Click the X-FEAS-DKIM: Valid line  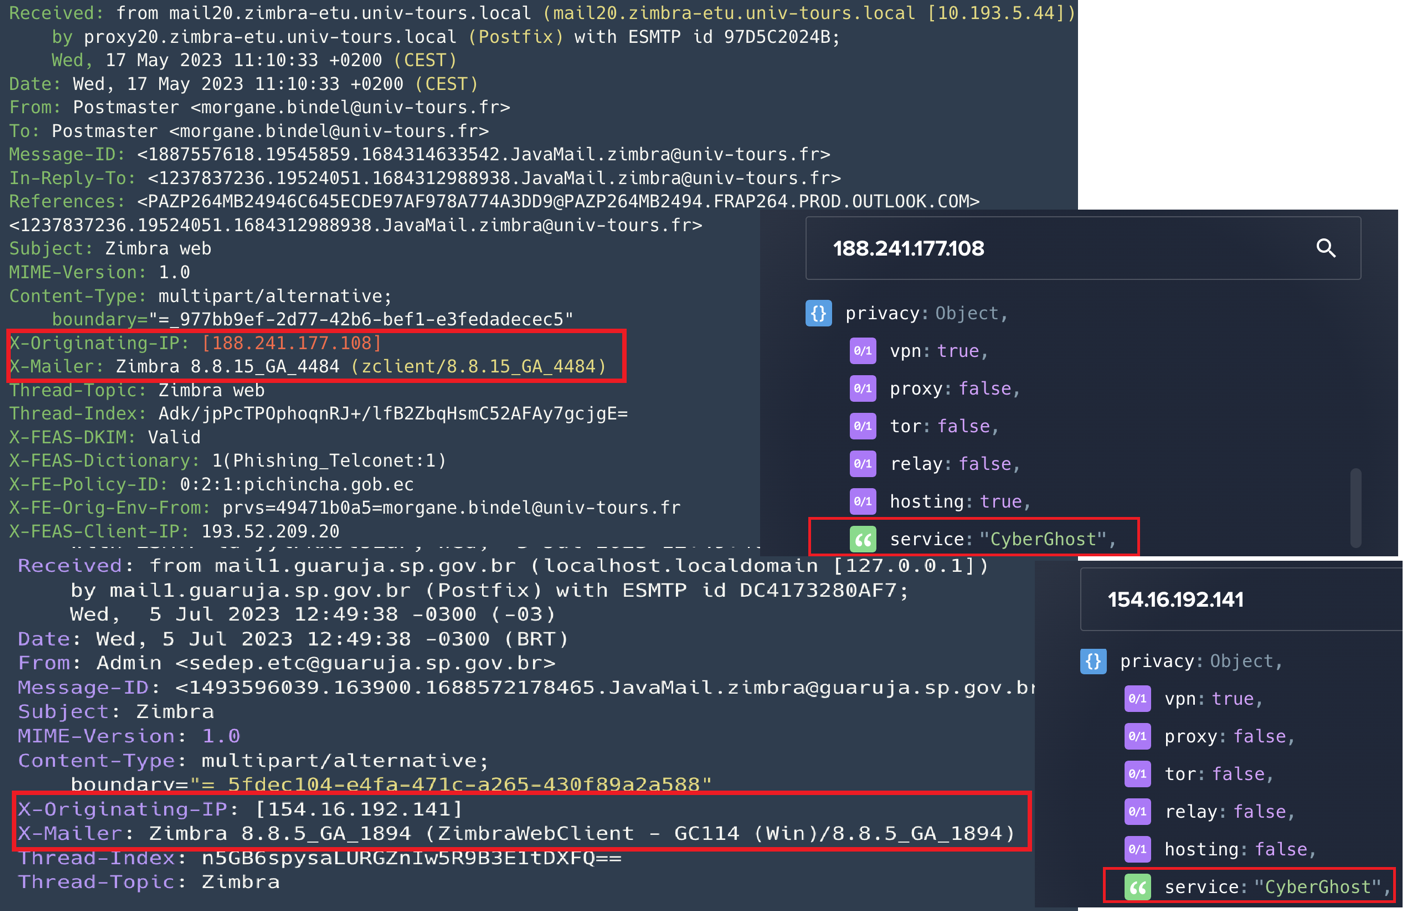pyautogui.click(x=105, y=437)
